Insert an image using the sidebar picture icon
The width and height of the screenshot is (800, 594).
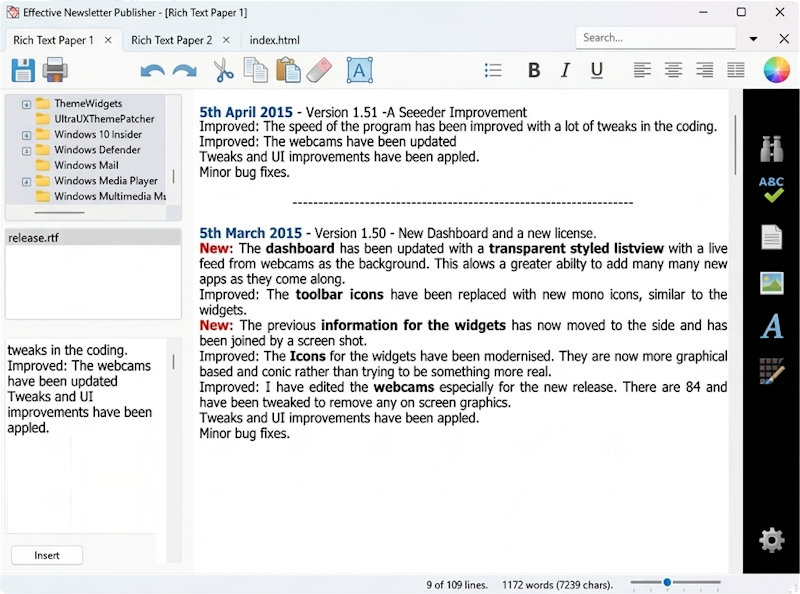coord(771,285)
